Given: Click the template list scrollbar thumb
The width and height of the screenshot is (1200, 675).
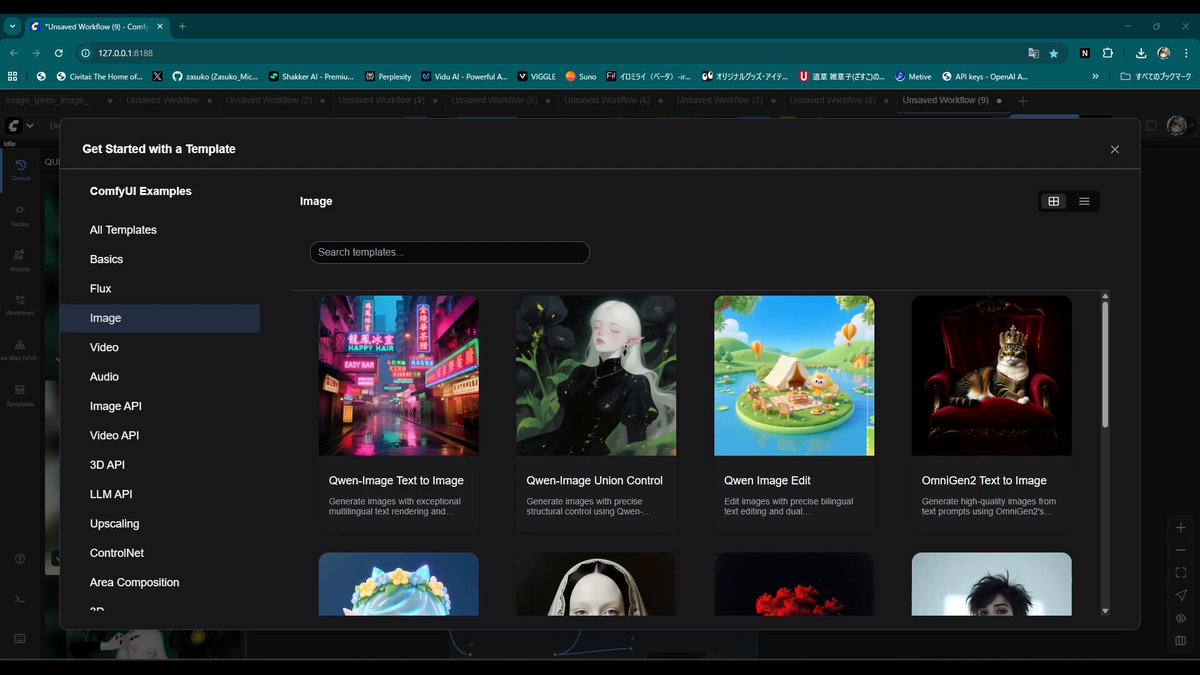Looking at the screenshot, I should coord(1105,365).
